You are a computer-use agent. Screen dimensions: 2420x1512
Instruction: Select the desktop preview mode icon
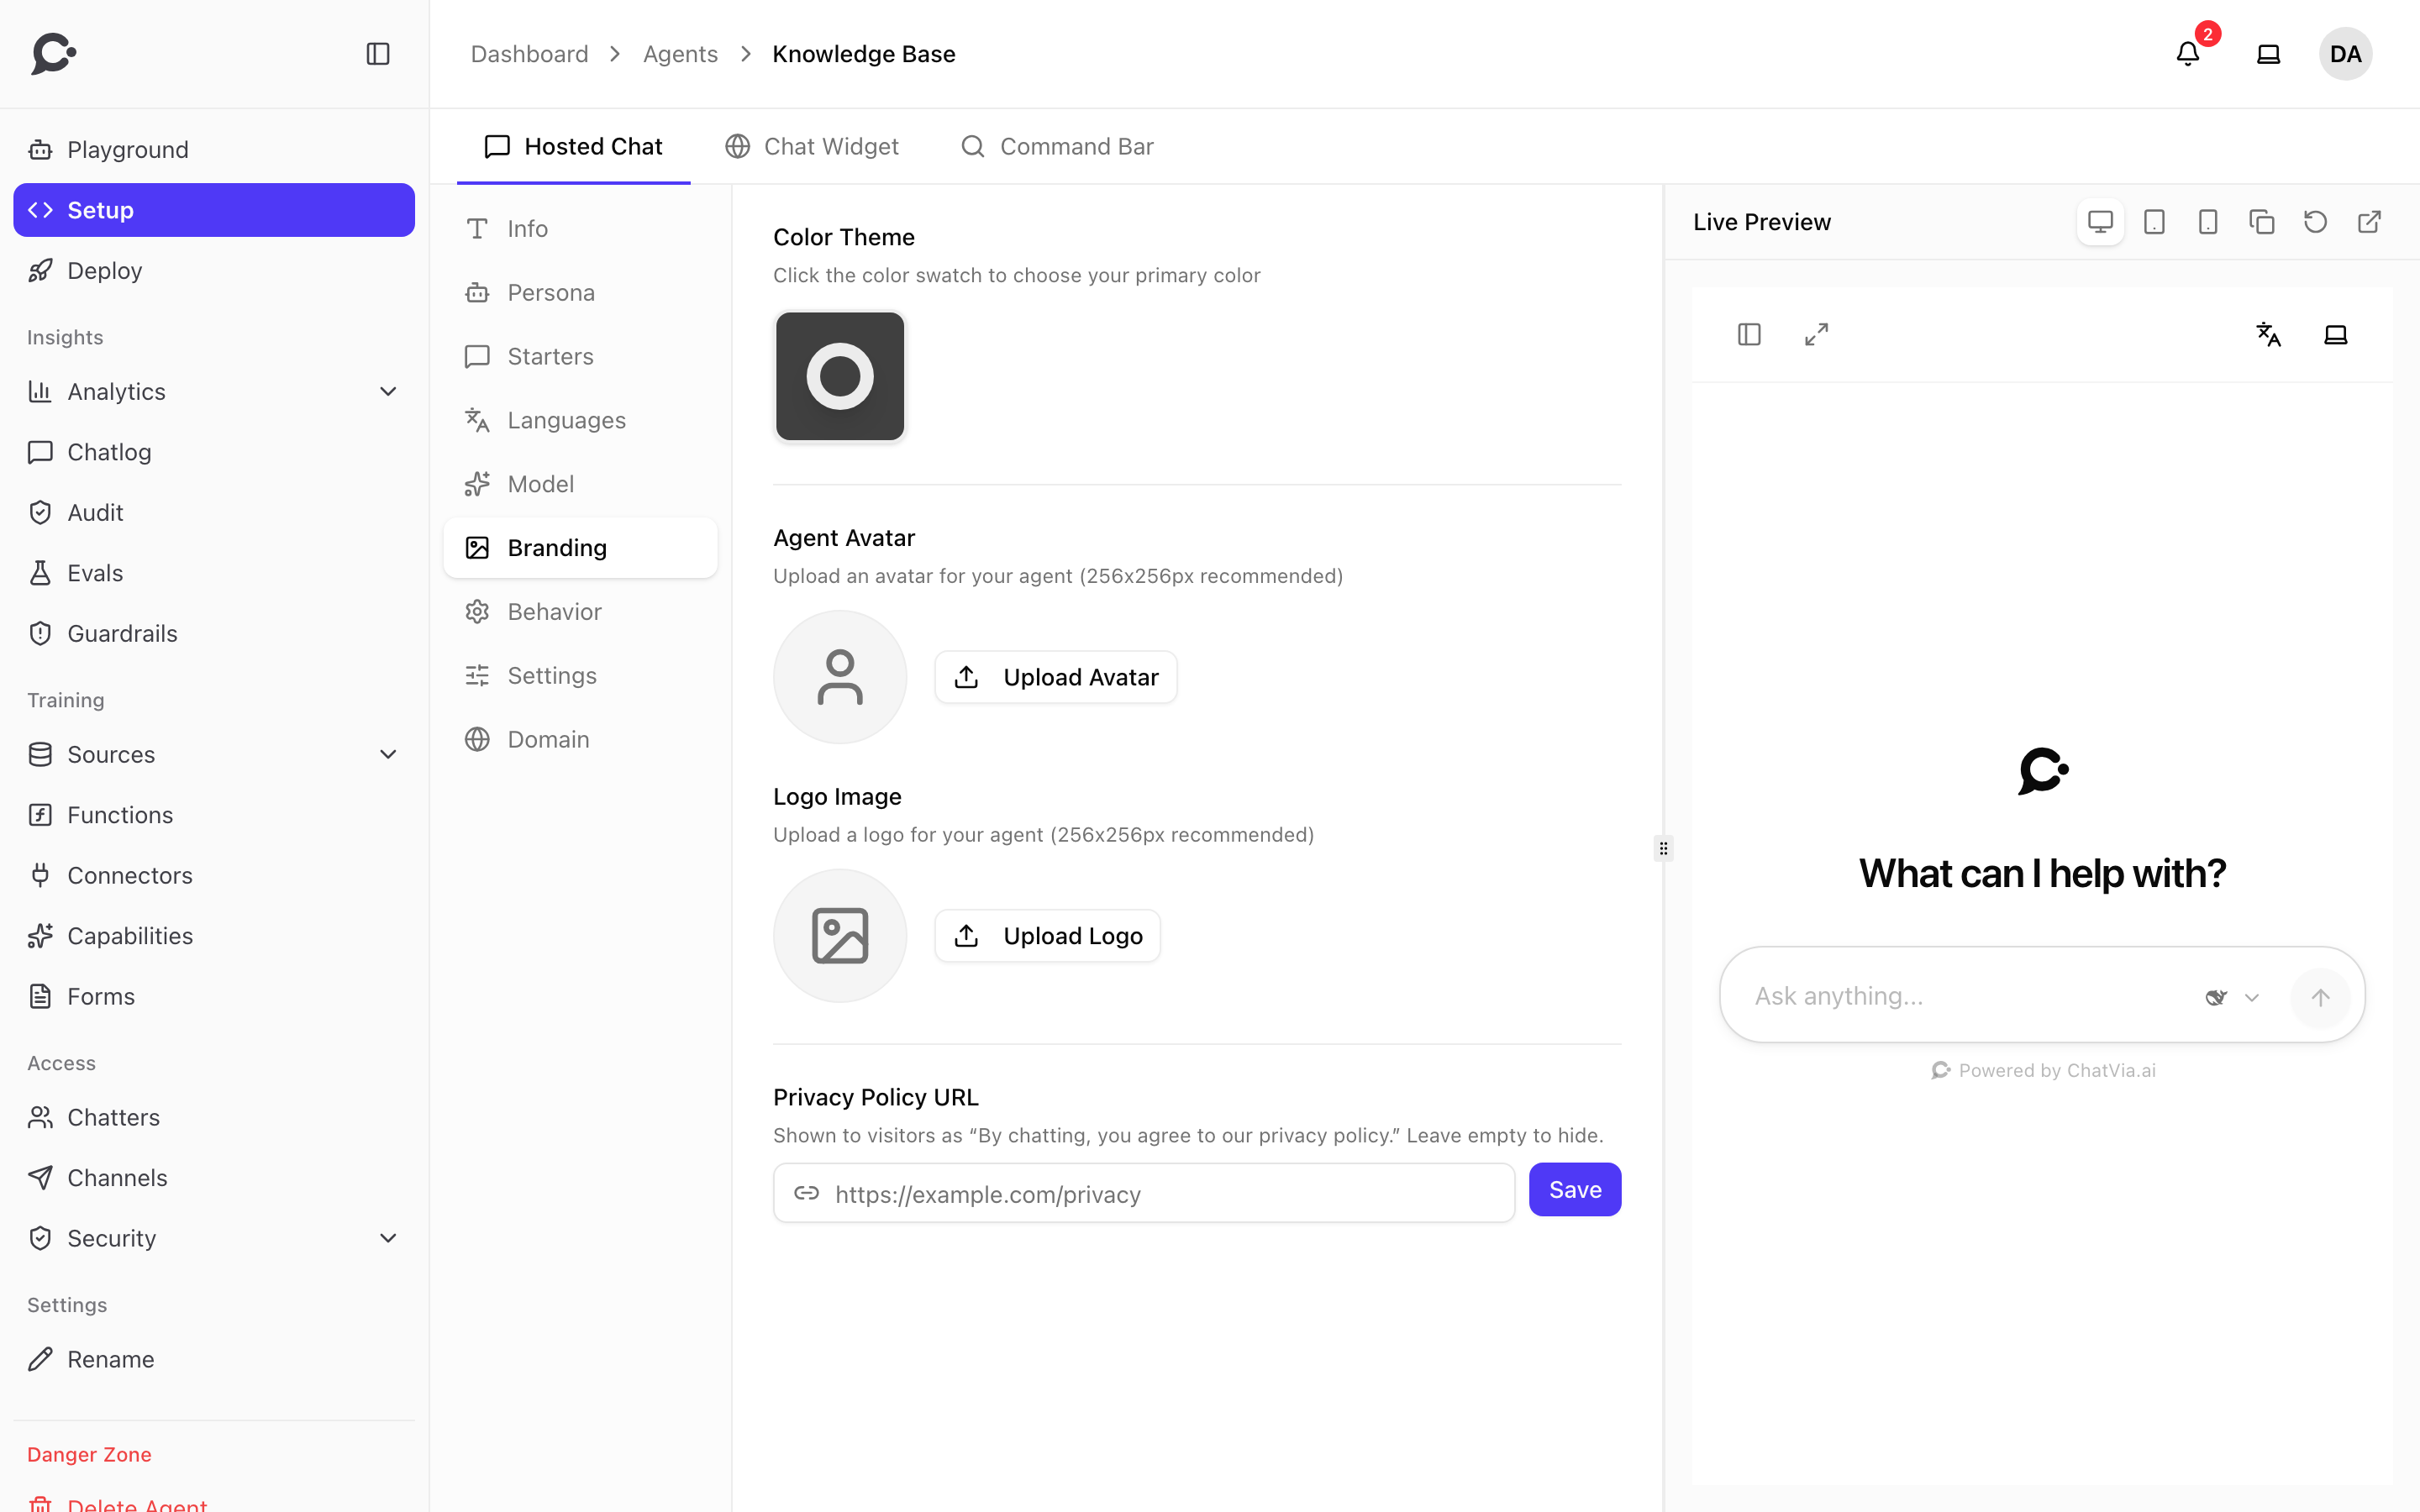point(2100,222)
